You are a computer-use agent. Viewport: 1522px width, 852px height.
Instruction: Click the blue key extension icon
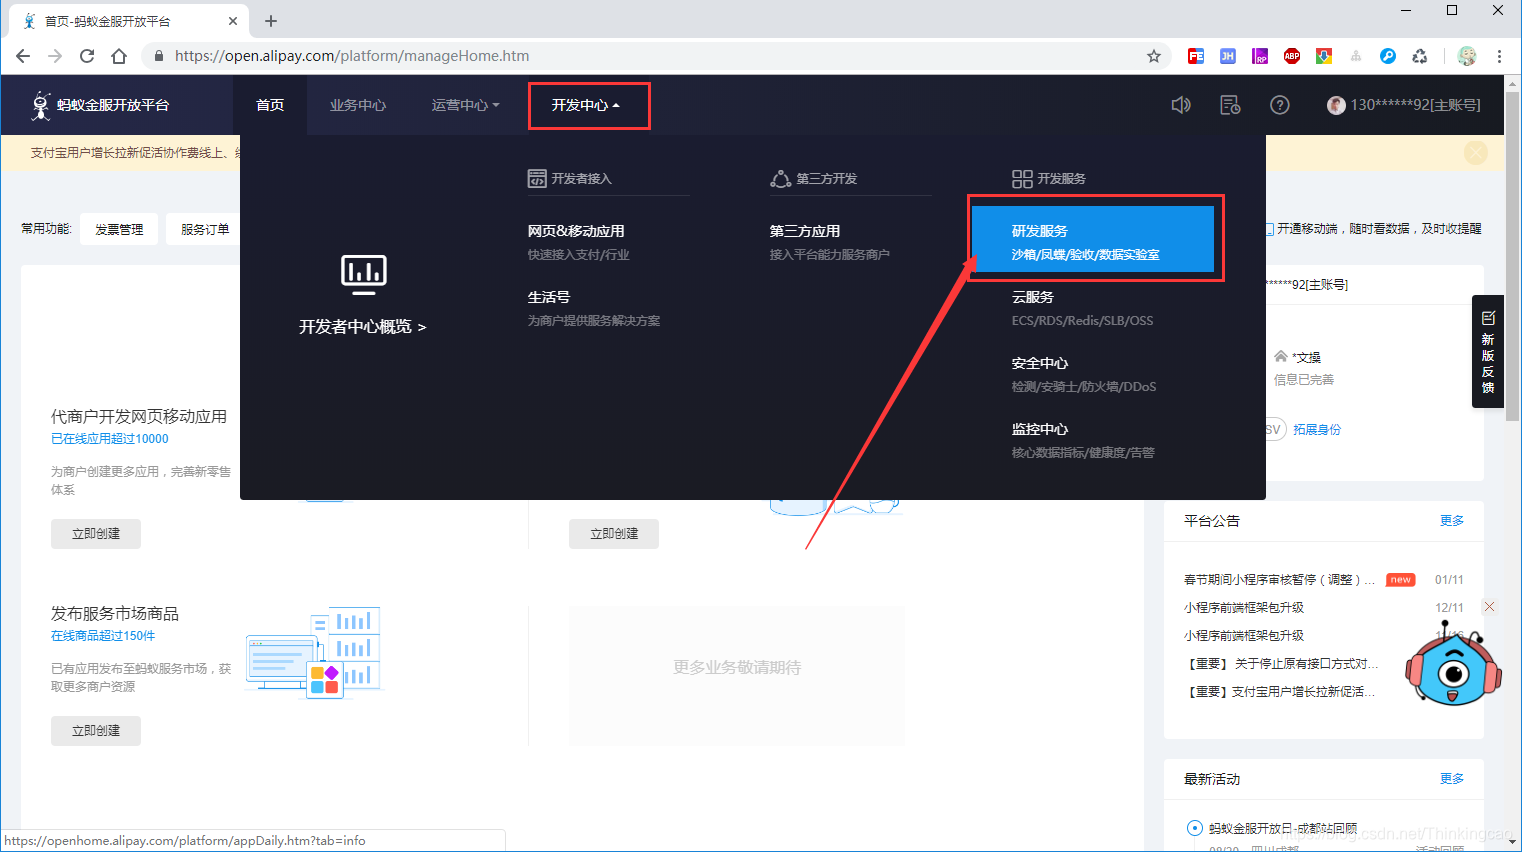click(x=1388, y=56)
